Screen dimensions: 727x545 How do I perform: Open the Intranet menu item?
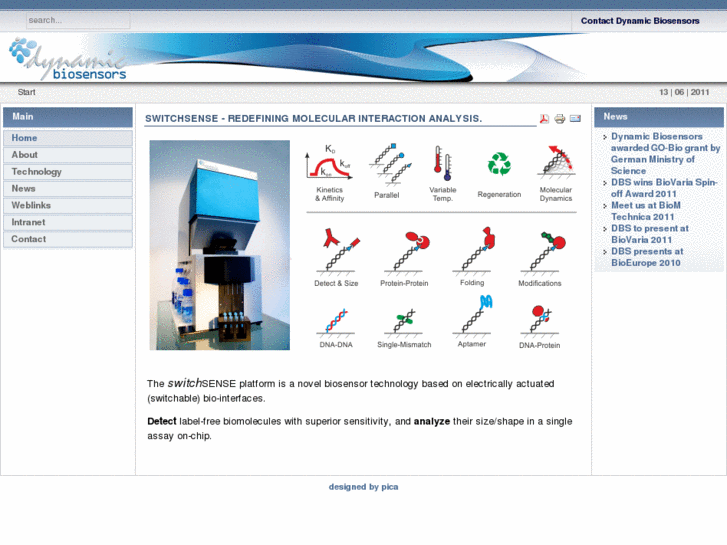[68, 222]
